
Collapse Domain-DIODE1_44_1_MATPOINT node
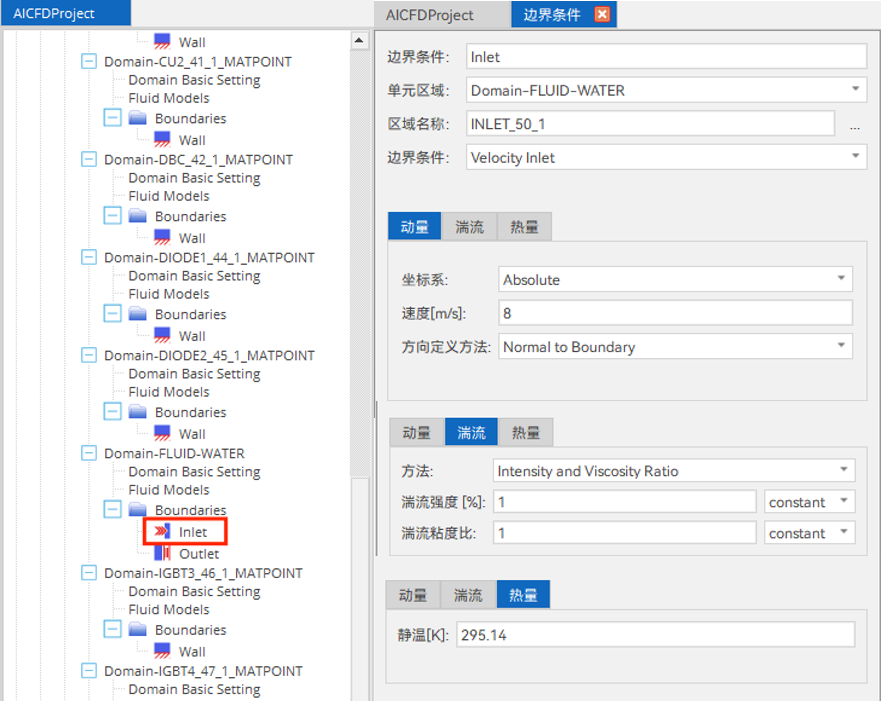click(89, 257)
